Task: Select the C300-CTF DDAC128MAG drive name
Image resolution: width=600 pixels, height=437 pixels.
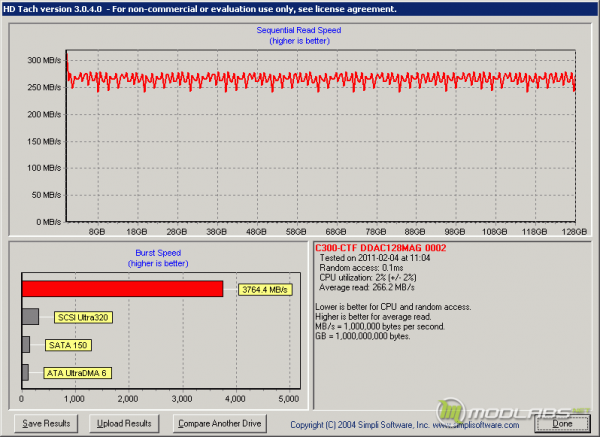Action: coord(380,248)
